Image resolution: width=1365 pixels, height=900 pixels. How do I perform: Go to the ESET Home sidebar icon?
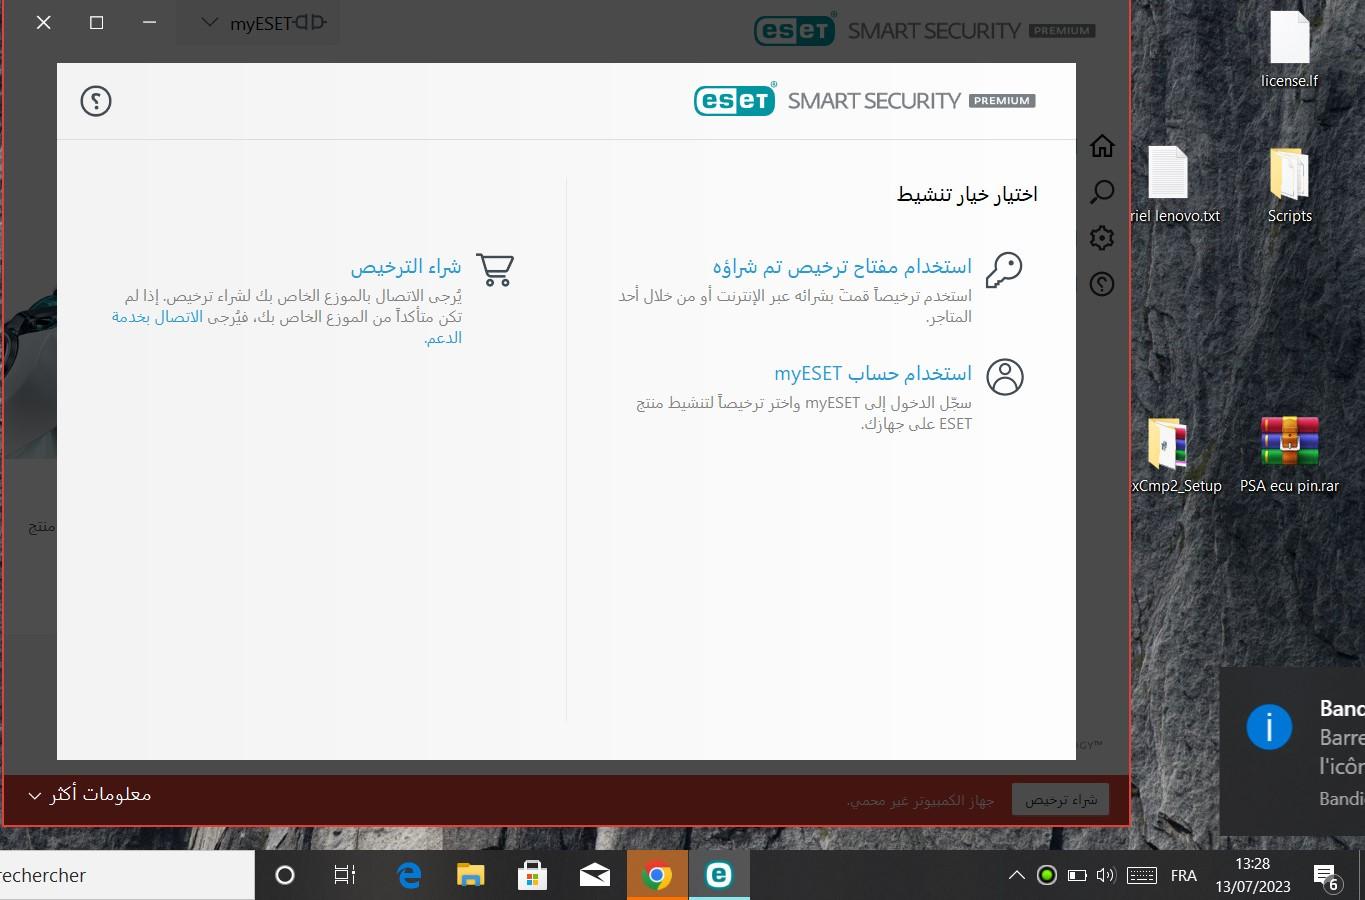1102,146
